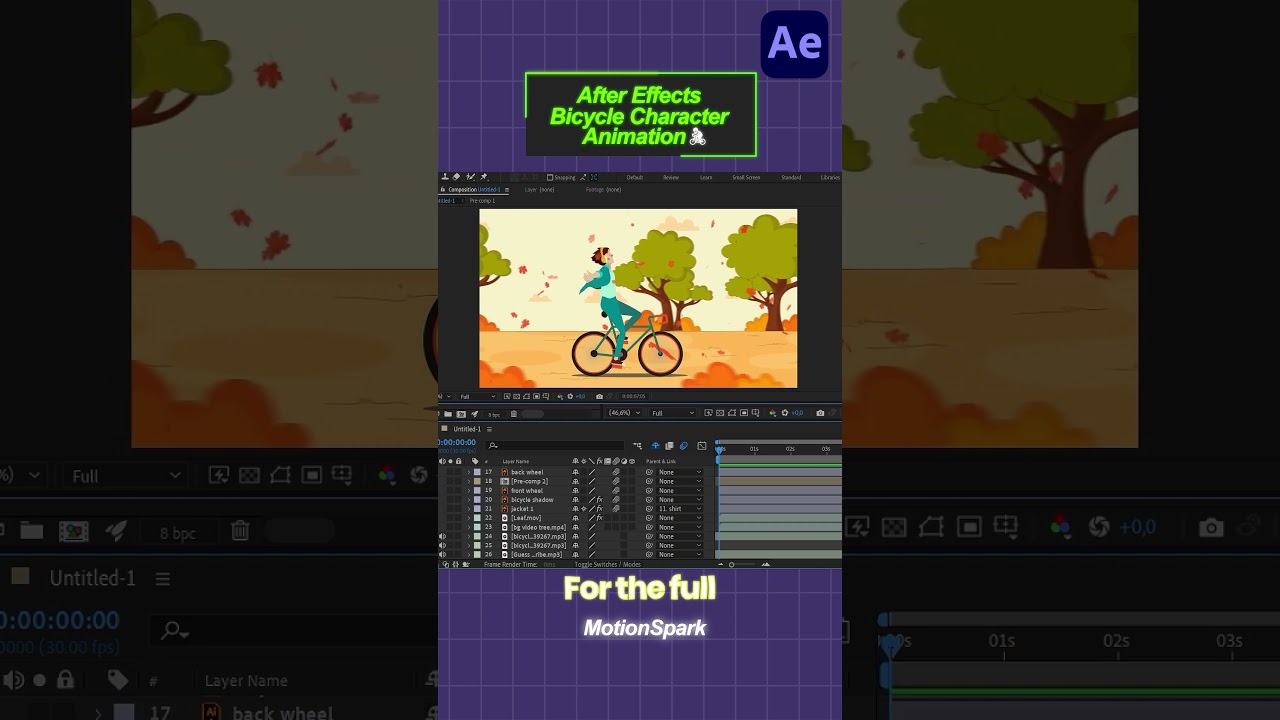Click the Layer Name column header
Screen dimensions: 1280x720
click(x=516, y=462)
